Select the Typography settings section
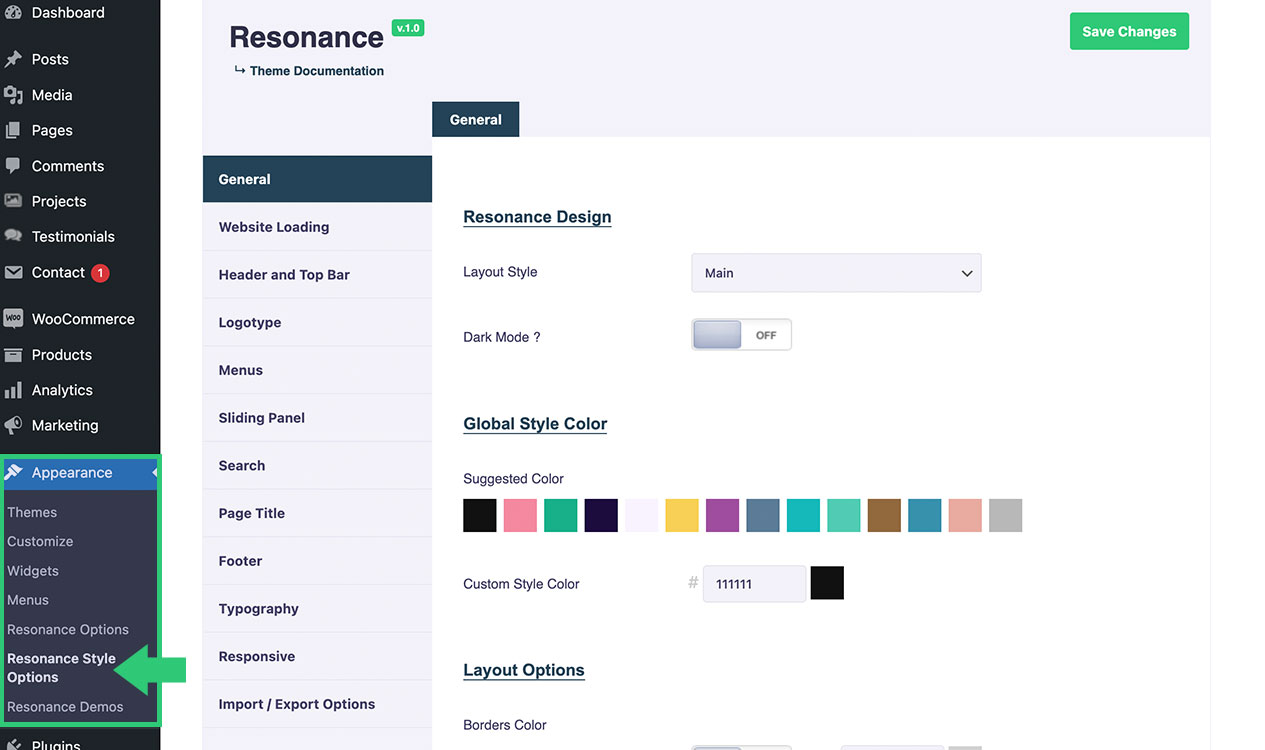Image resolution: width=1265 pixels, height=750 pixels. pyautogui.click(x=259, y=609)
